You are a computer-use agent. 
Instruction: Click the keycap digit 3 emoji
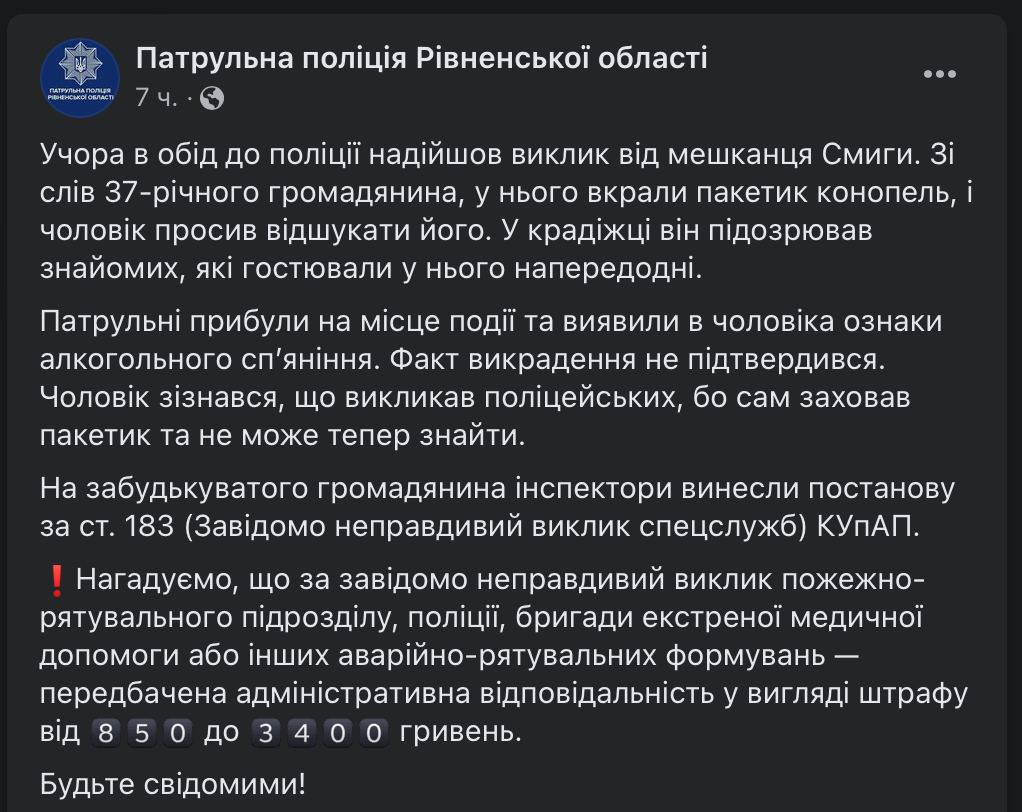[x=266, y=733]
